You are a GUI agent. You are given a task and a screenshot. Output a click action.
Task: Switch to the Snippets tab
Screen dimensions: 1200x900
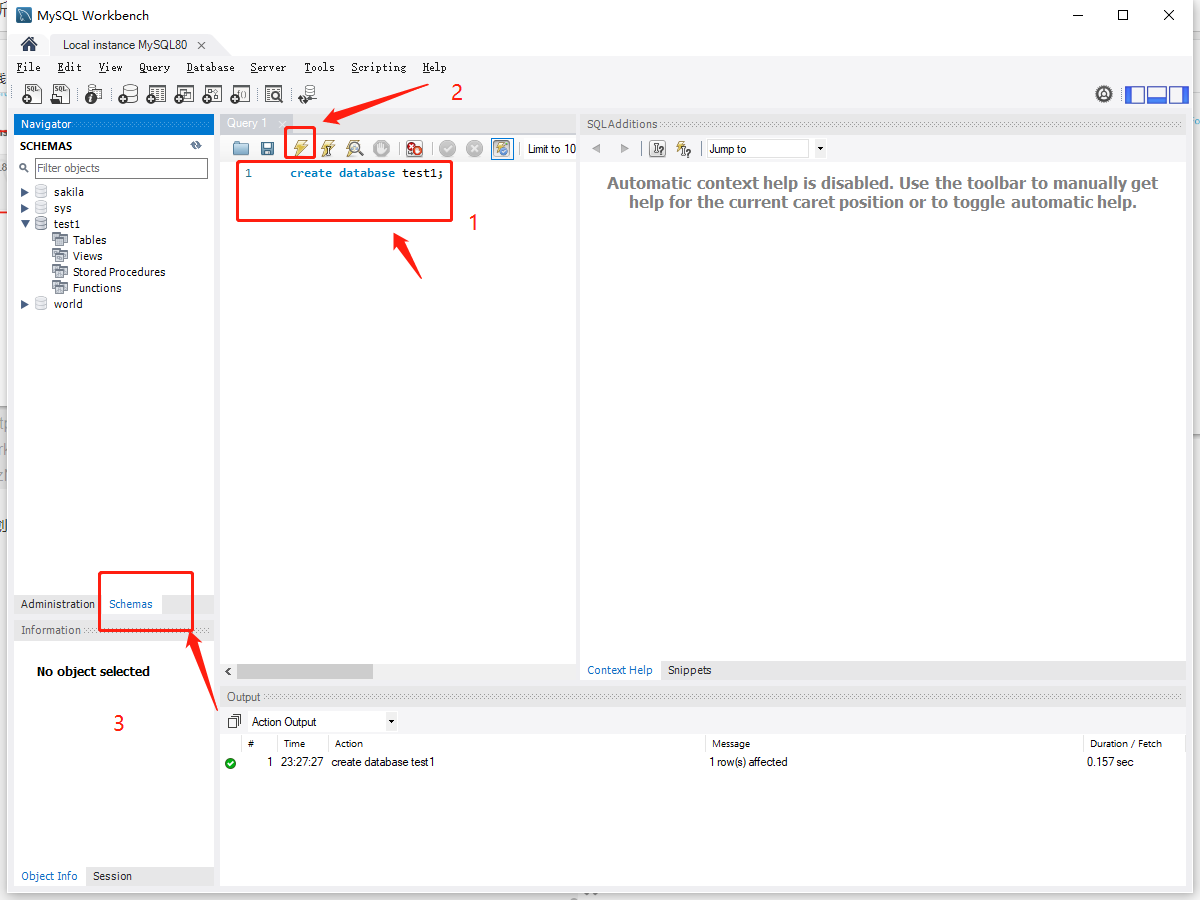690,670
